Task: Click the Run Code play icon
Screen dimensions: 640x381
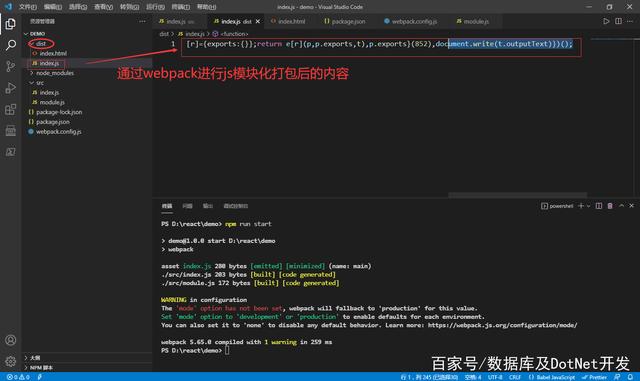Action: point(606,21)
